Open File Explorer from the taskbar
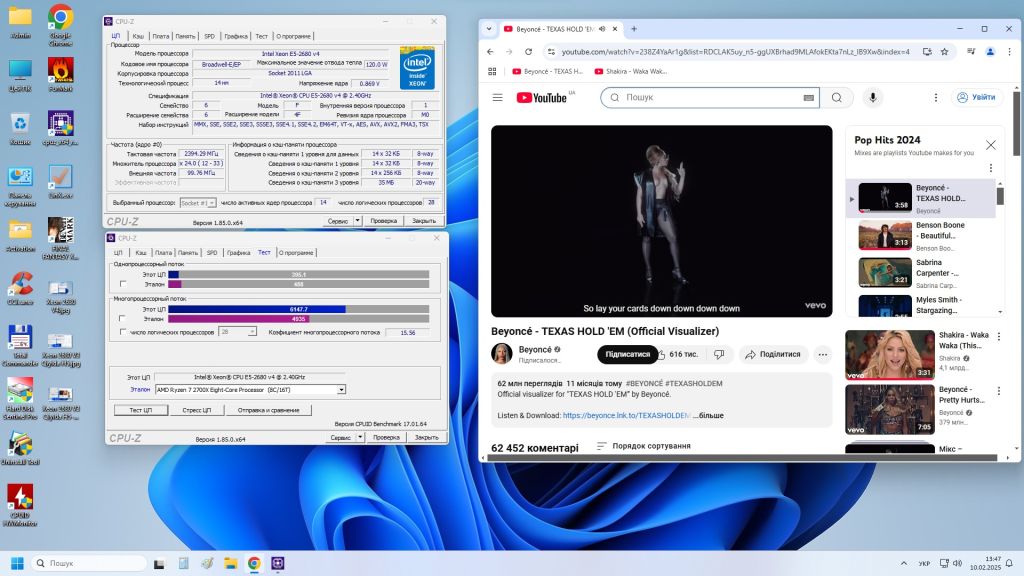Image resolution: width=1024 pixels, height=576 pixels. [231, 563]
